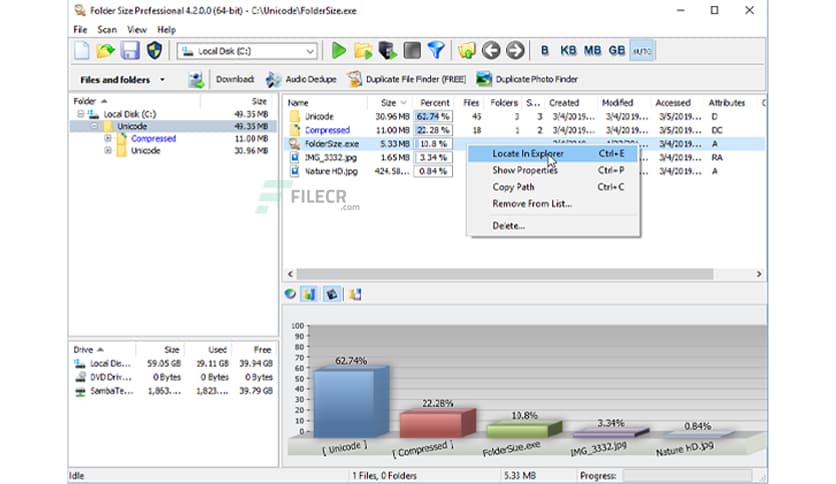Screen dimensions: 836x484
Task: Open the Local Disk (C:) drive dropdown
Action: (x=310, y=52)
